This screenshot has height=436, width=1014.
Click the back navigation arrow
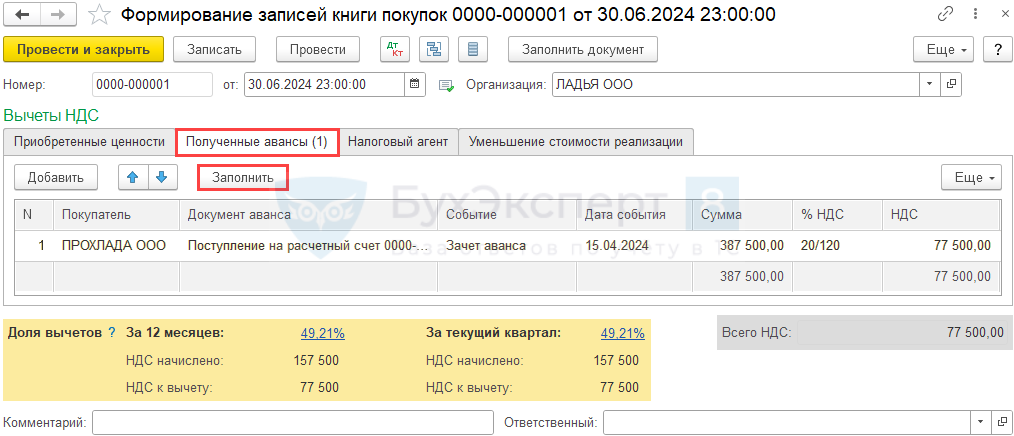[x=22, y=15]
